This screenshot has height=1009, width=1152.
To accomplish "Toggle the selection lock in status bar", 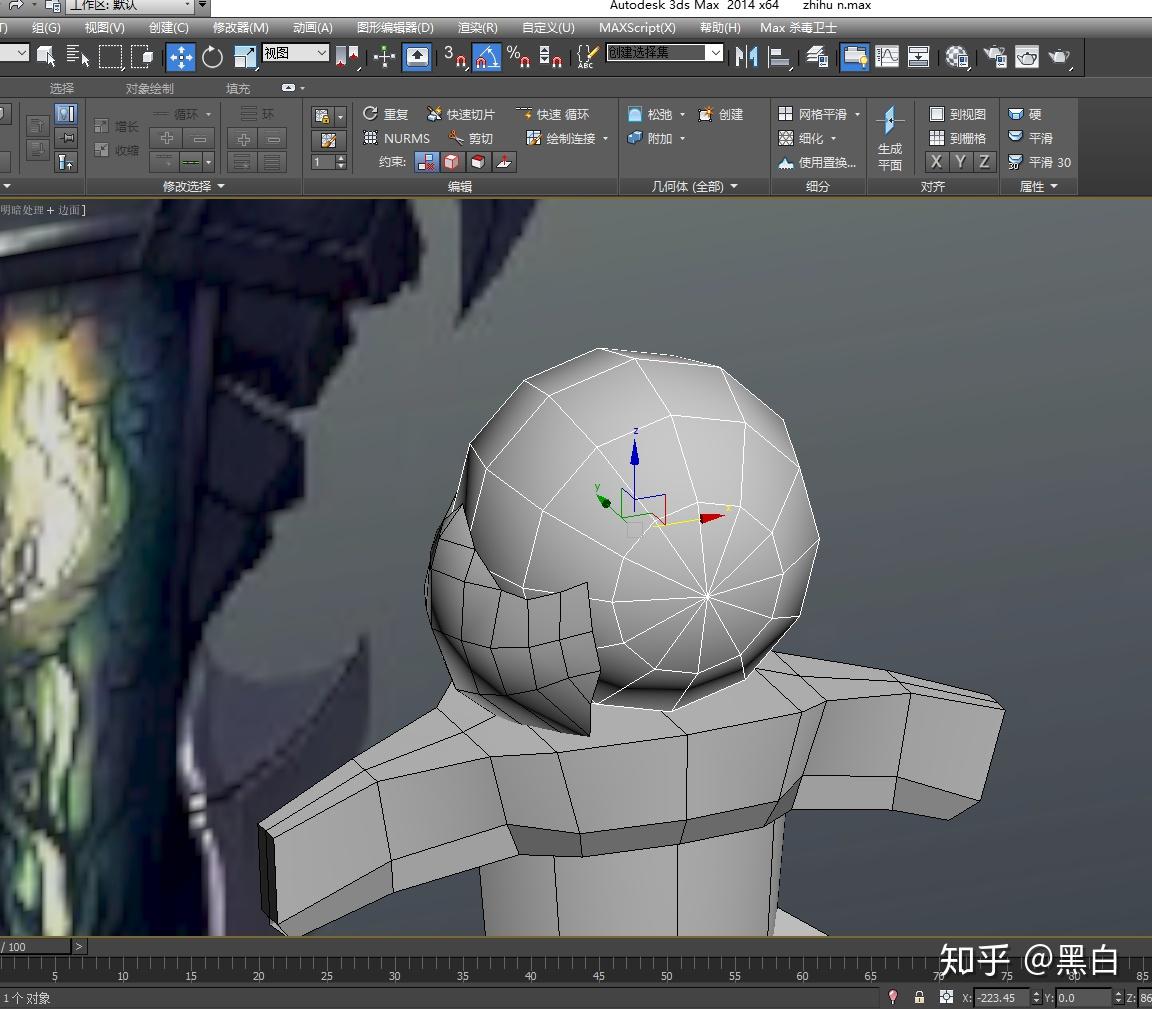I will [x=919, y=997].
